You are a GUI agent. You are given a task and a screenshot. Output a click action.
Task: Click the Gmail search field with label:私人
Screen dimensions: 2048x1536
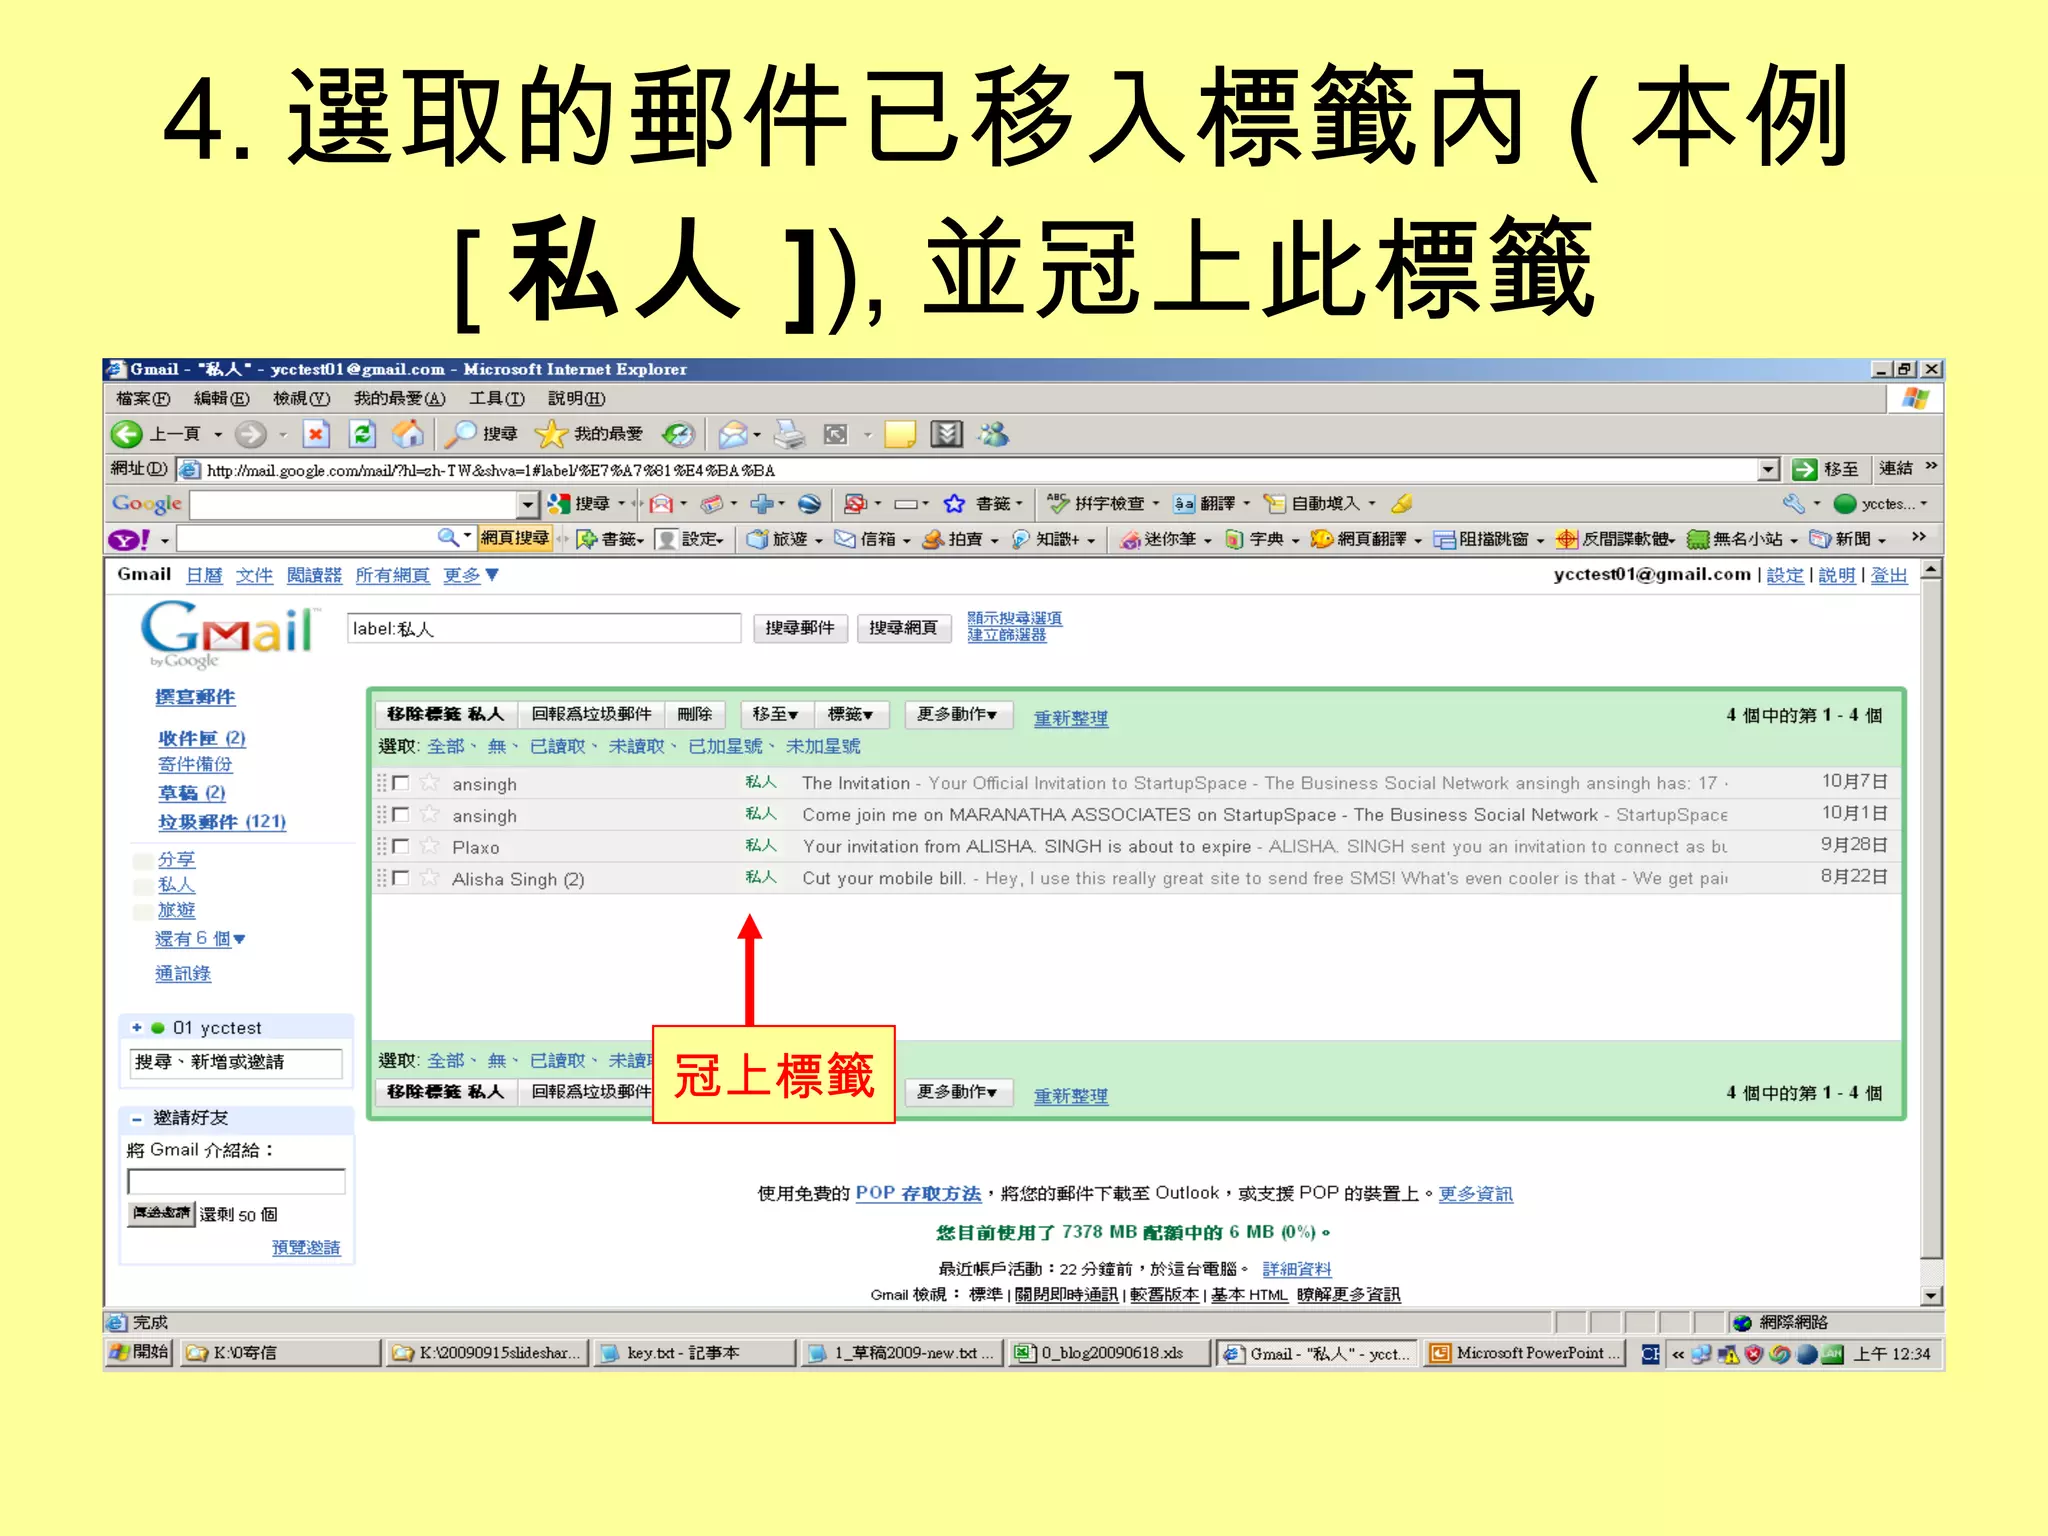click(544, 629)
